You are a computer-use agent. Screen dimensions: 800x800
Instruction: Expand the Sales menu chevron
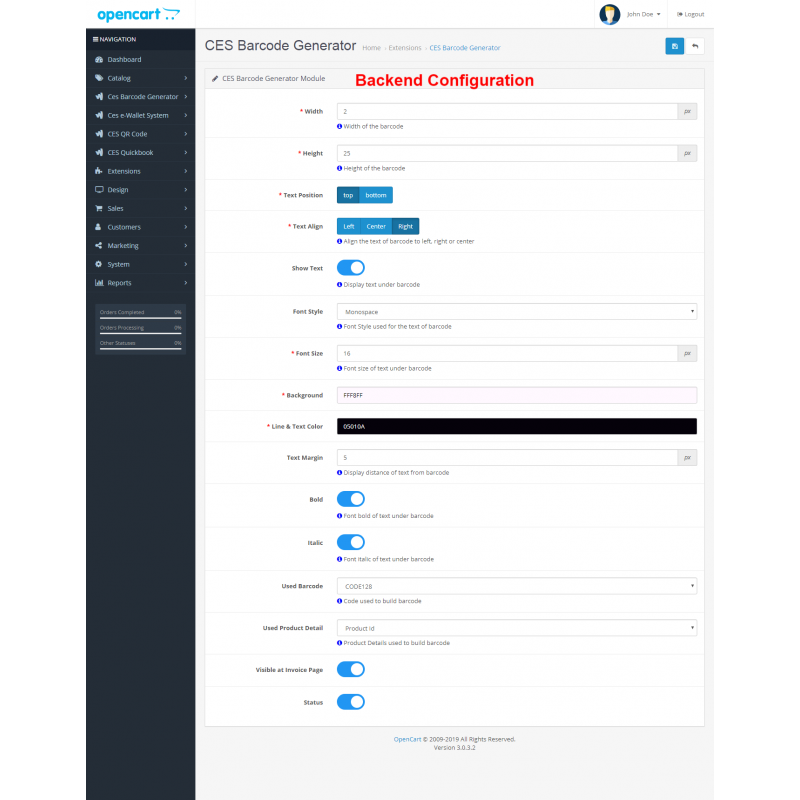coord(186,208)
